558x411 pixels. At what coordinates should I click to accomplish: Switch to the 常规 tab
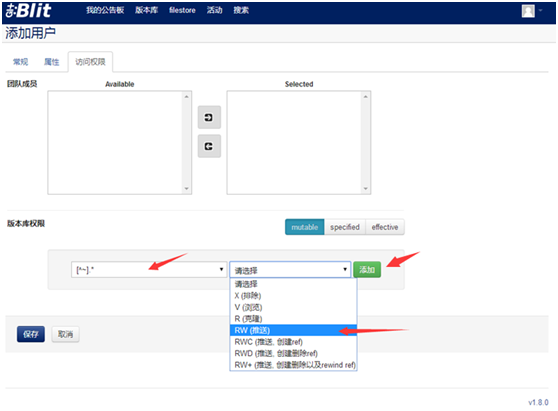(x=21, y=62)
